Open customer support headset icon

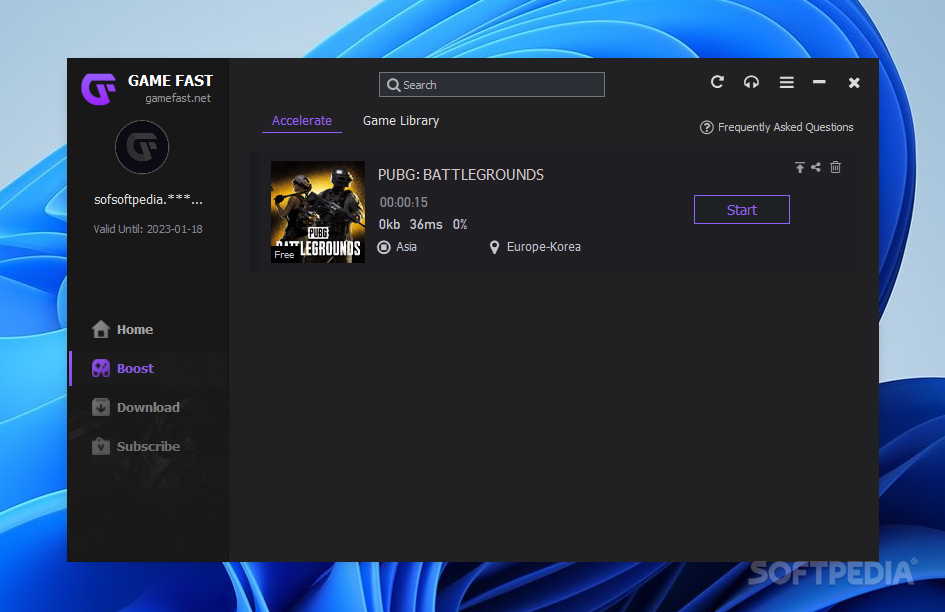point(751,82)
